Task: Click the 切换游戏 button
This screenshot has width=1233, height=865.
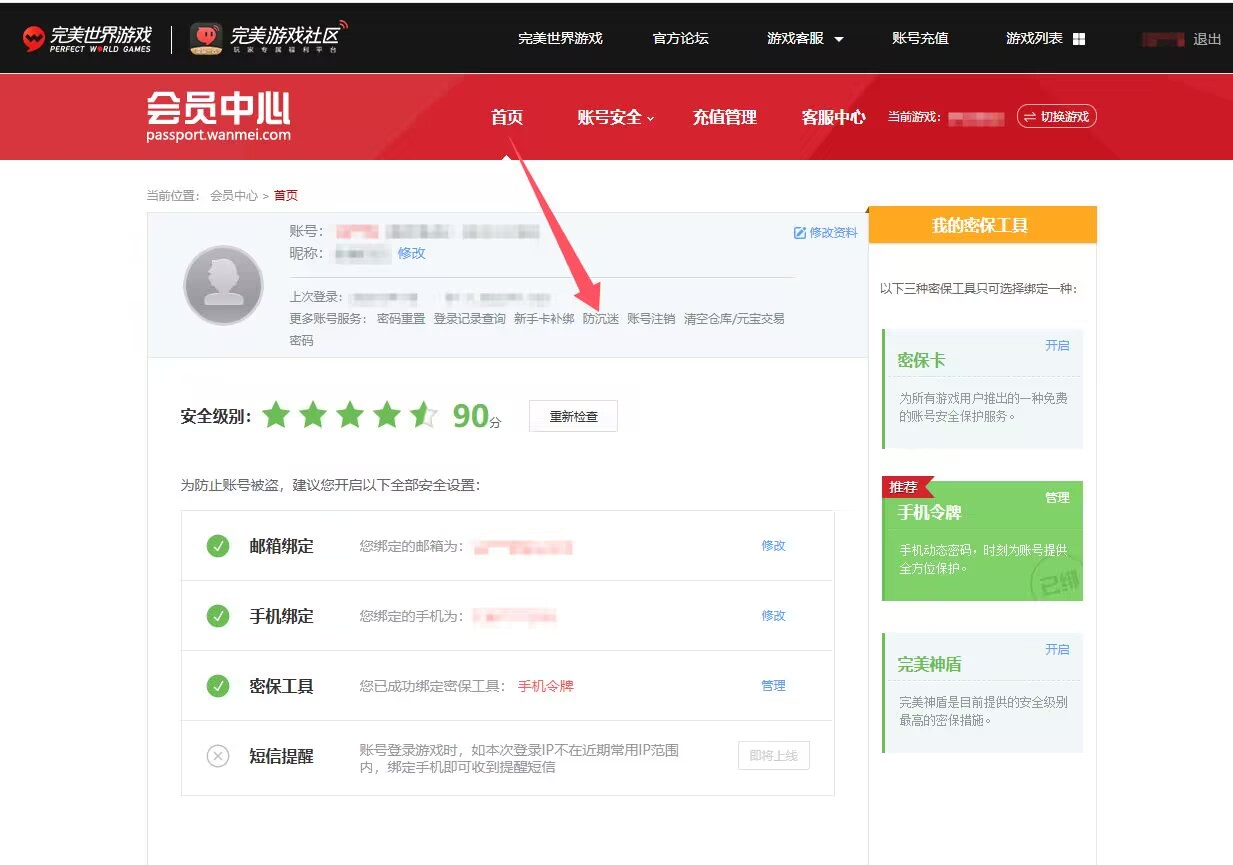Action: 1057,117
